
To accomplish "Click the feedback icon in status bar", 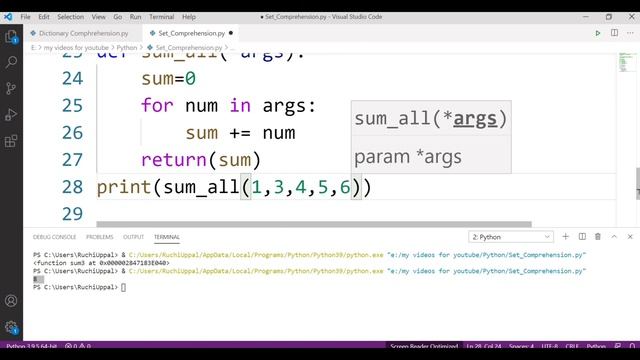I will coord(618,346).
